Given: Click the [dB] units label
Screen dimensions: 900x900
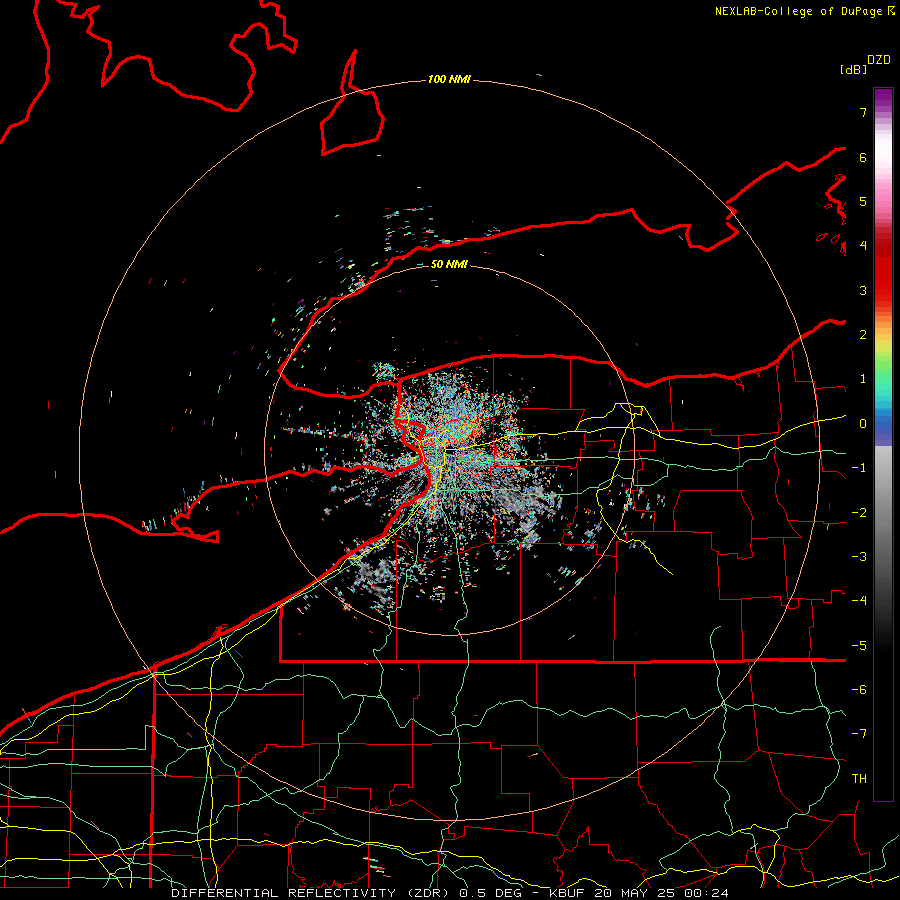Looking at the screenshot, I should (x=853, y=69).
